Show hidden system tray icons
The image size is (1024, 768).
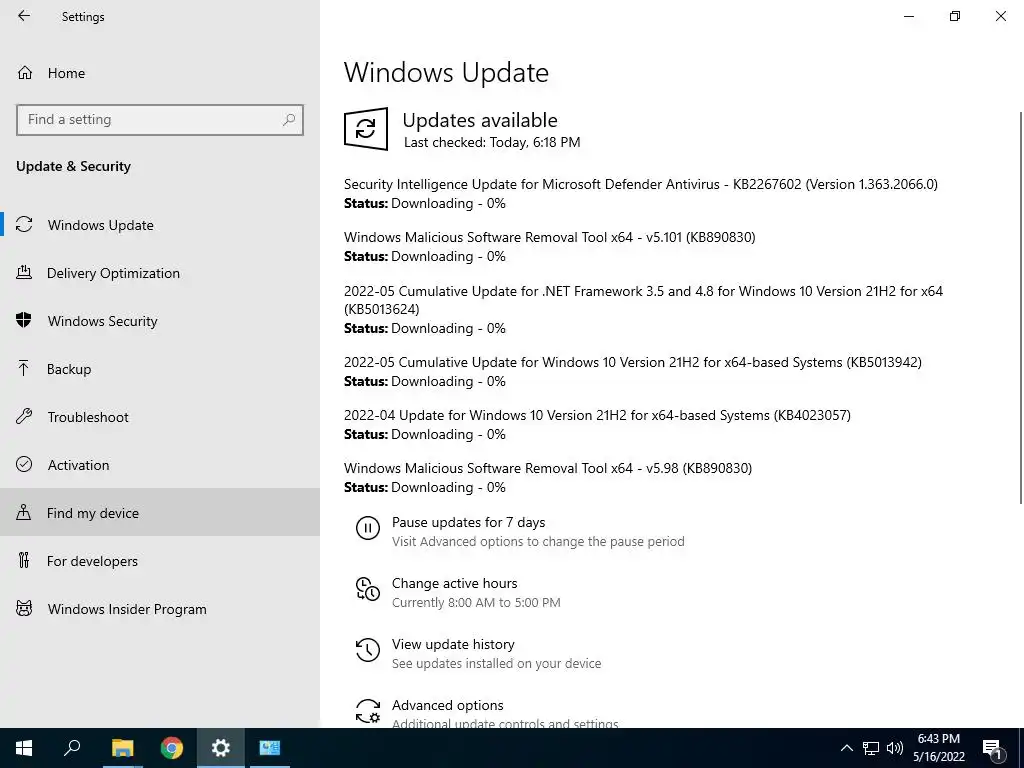tap(846, 748)
